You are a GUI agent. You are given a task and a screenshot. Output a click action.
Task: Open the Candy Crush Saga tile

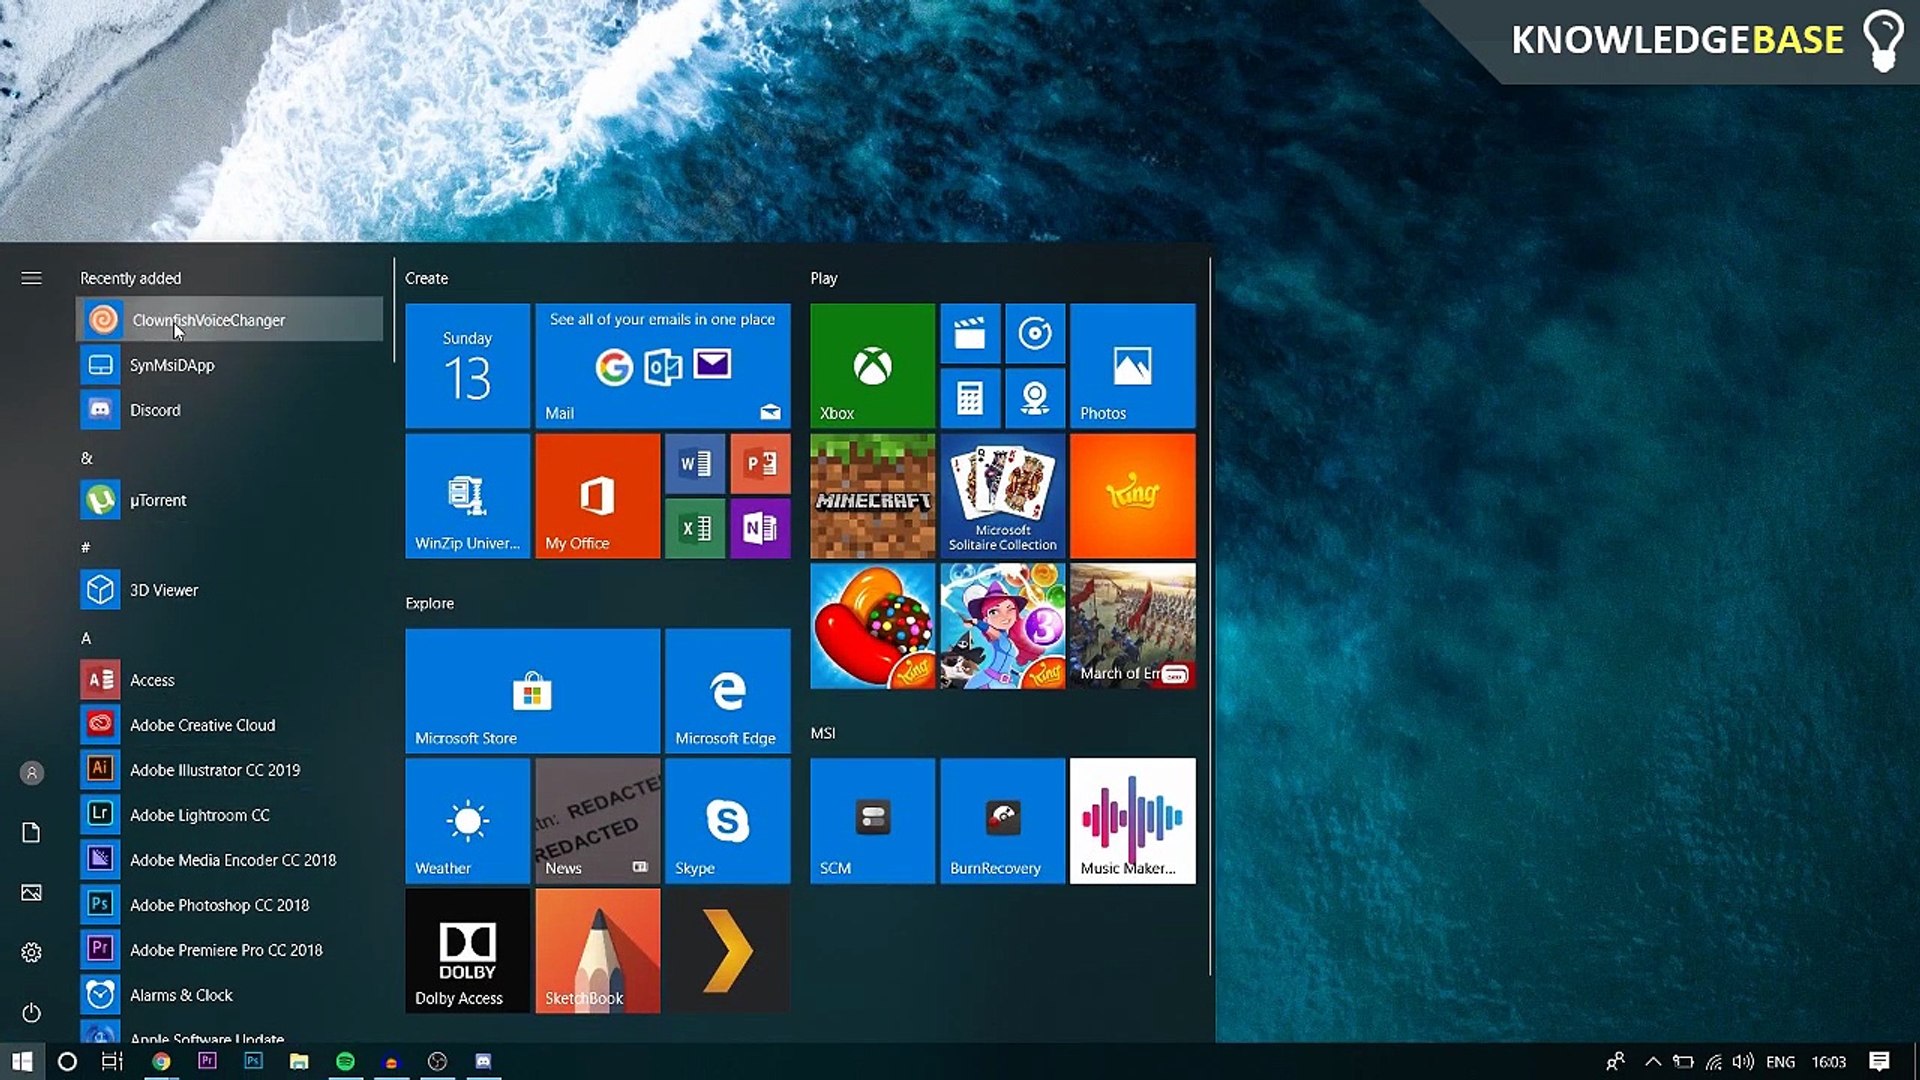click(872, 626)
